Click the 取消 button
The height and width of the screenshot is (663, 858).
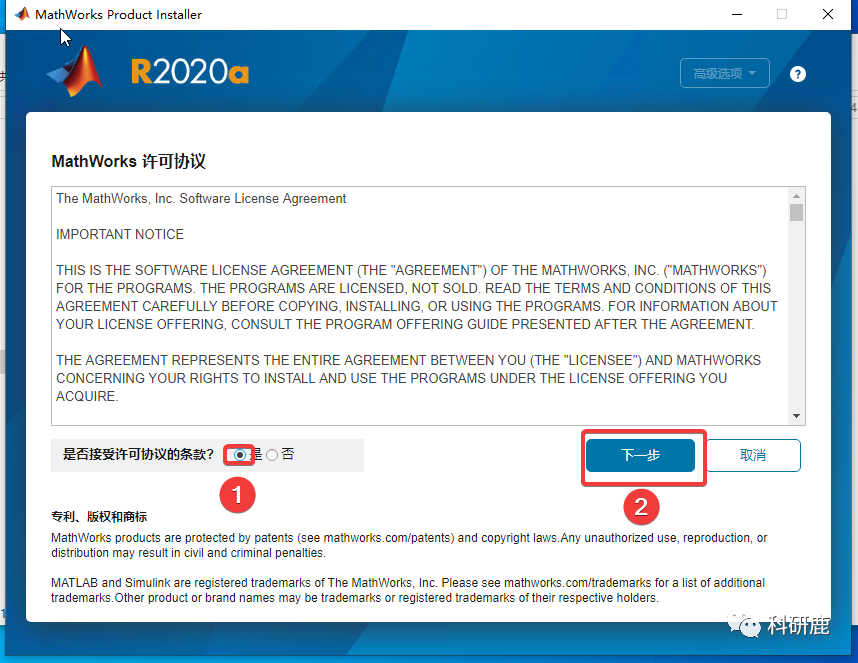[x=753, y=455]
